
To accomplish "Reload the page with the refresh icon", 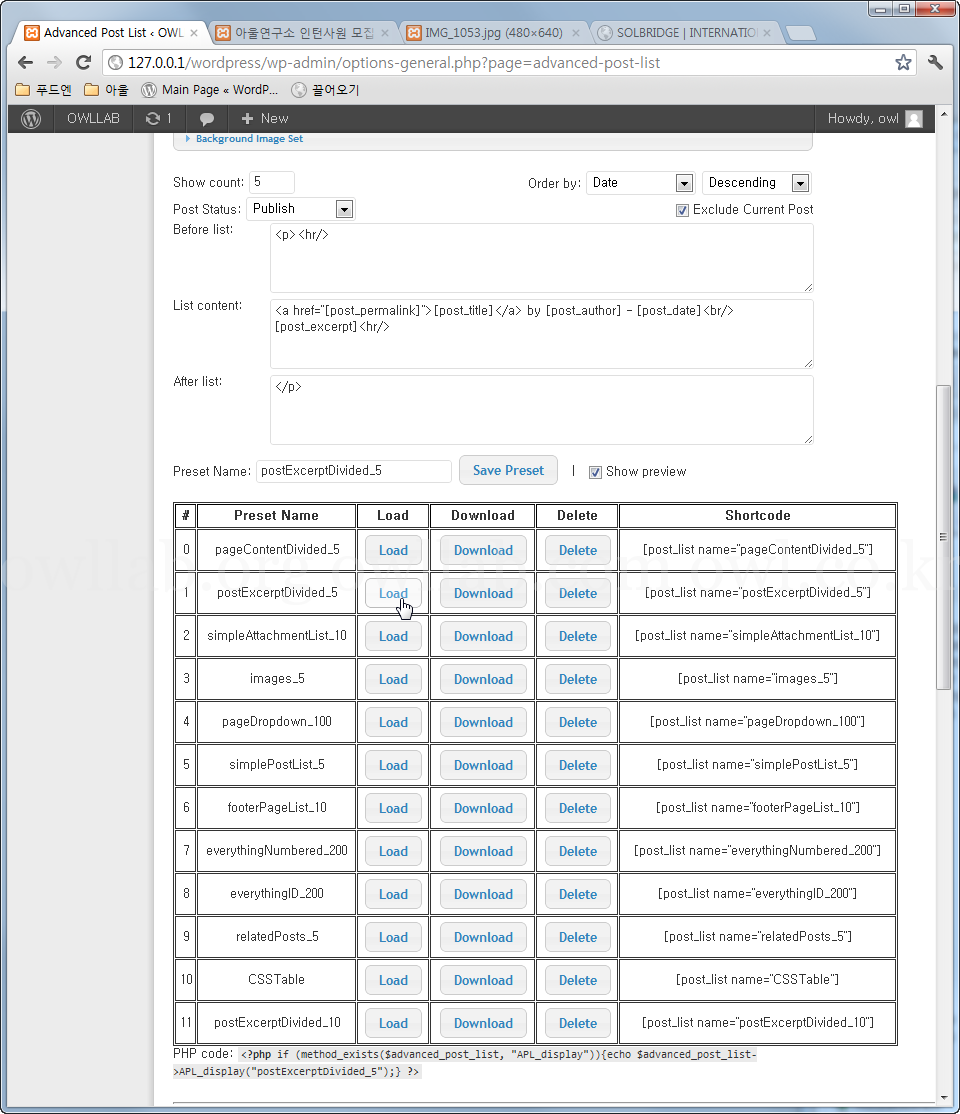I will pos(83,63).
